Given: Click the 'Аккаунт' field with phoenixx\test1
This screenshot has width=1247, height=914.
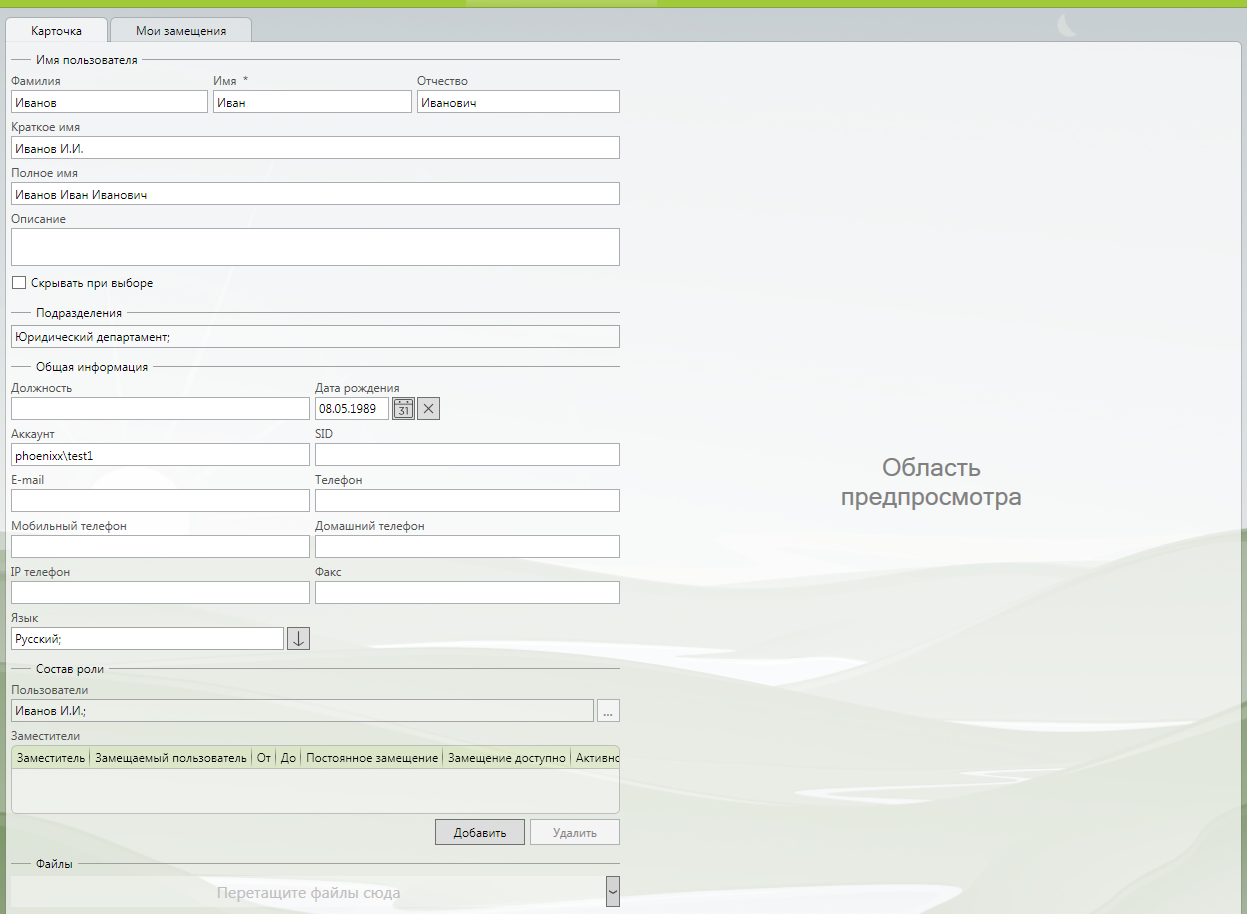Looking at the screenshot, I should [160, 454].
